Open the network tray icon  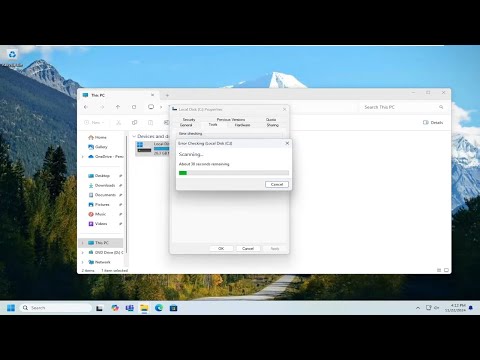[x=429, y=308]
